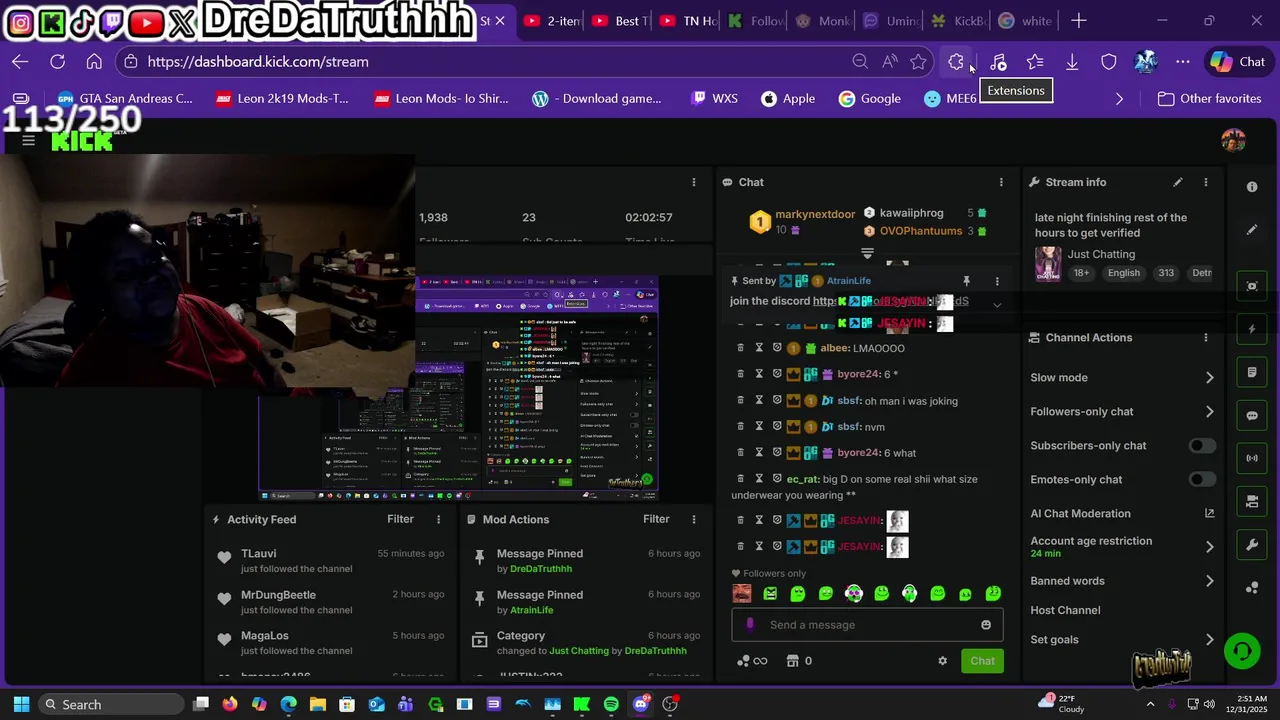Open the Google bookmark
The height and width of the screenshot is (720, 1280).
pos(870,99)
